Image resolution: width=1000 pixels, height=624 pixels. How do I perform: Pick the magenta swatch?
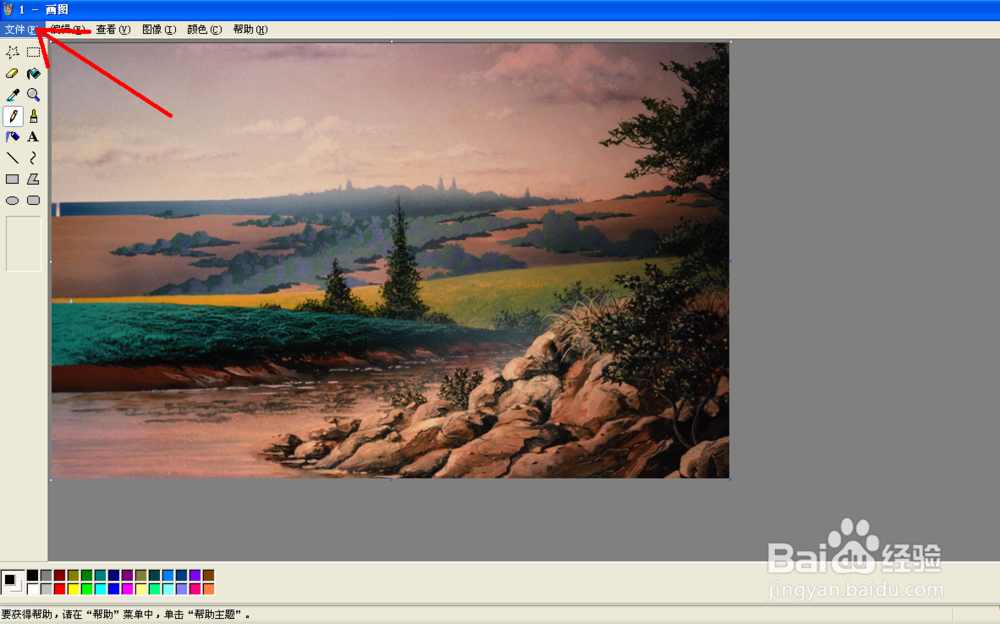128,589
